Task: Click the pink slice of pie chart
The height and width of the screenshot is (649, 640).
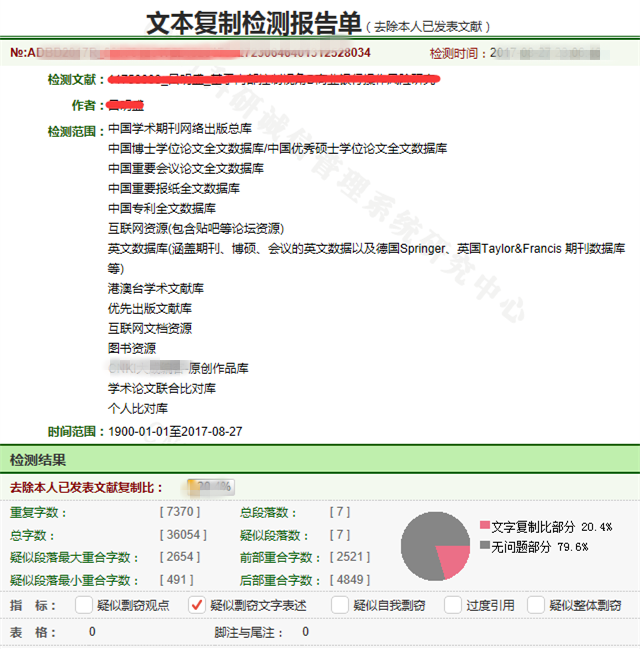Action: tap(453, 560)
